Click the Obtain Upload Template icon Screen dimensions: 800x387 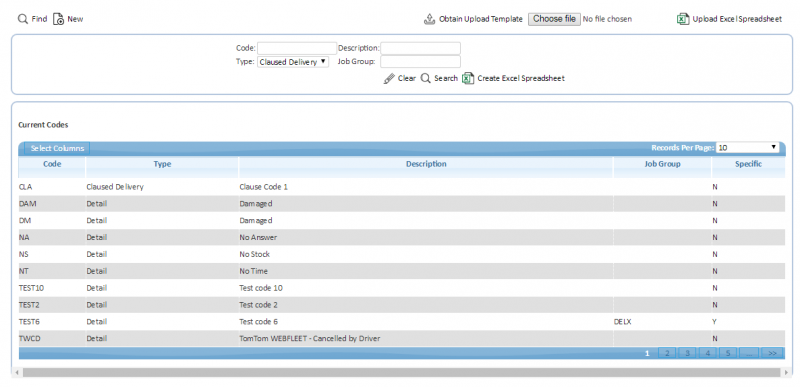(x=429, y=19)
